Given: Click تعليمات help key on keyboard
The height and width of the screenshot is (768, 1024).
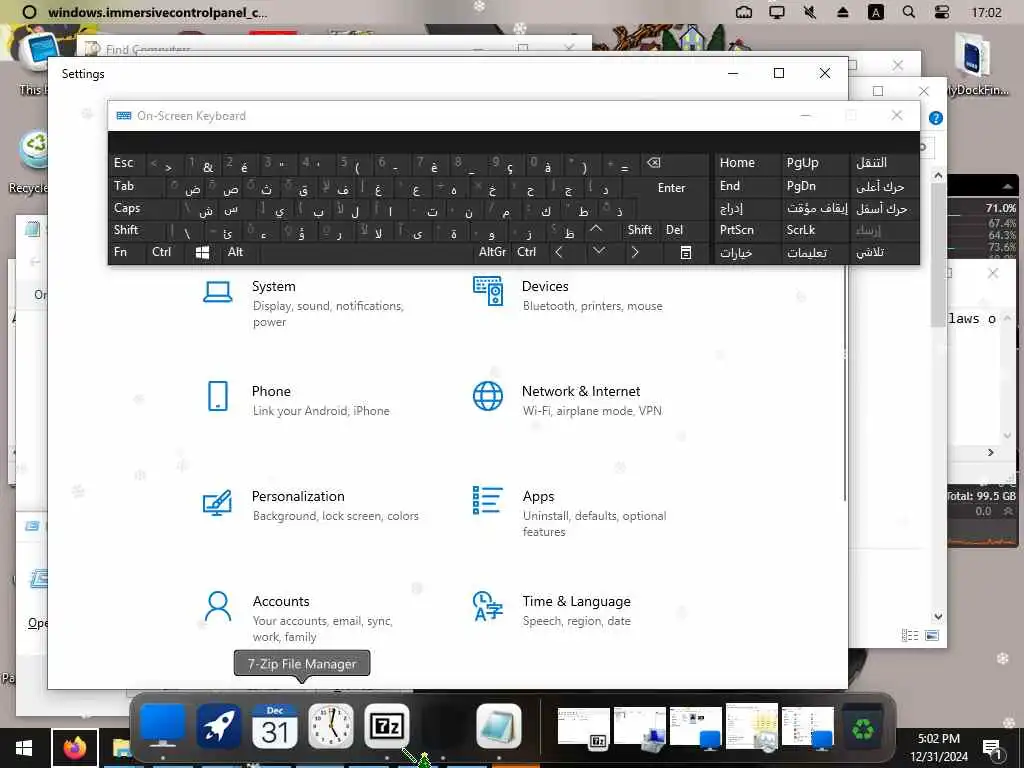Looking at the screenshot, I should (x=814, y=253).
